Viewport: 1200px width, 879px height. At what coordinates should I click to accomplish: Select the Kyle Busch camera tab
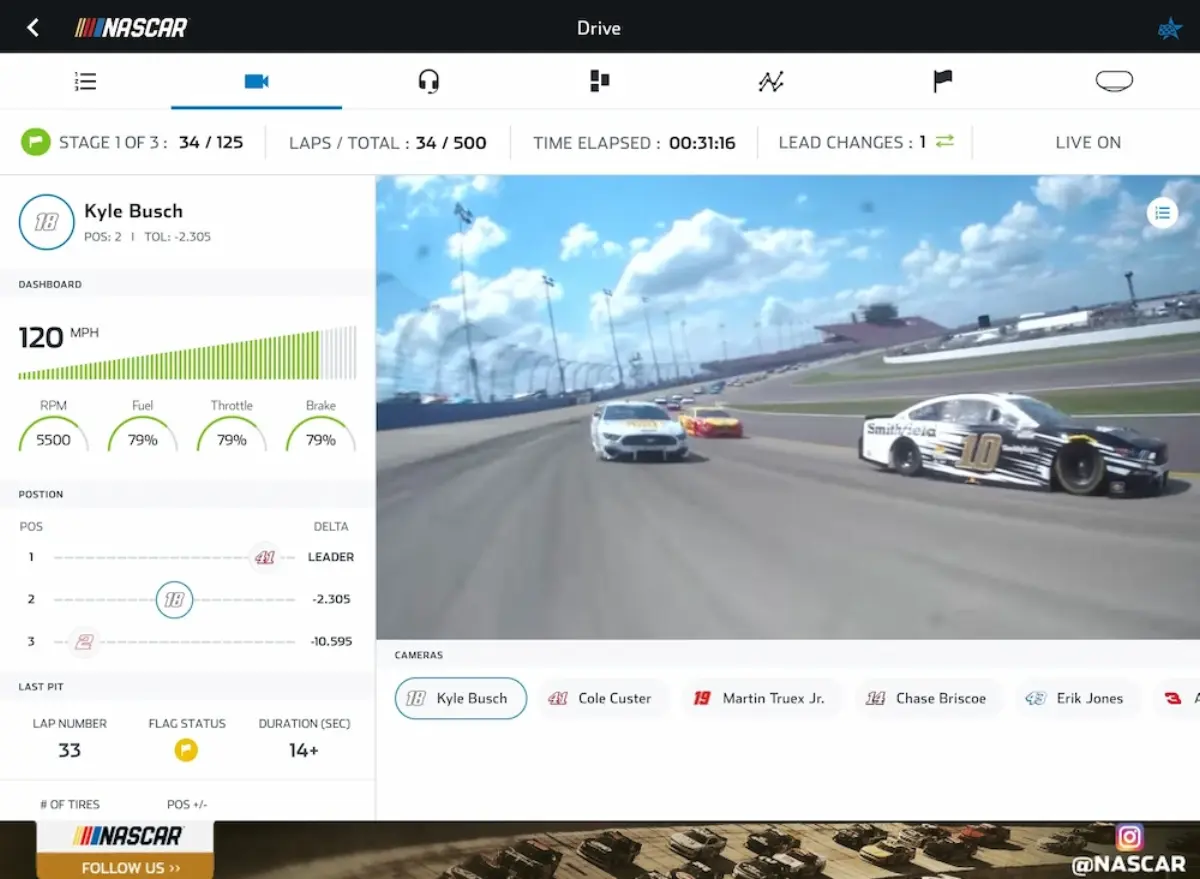click(460, 698)
